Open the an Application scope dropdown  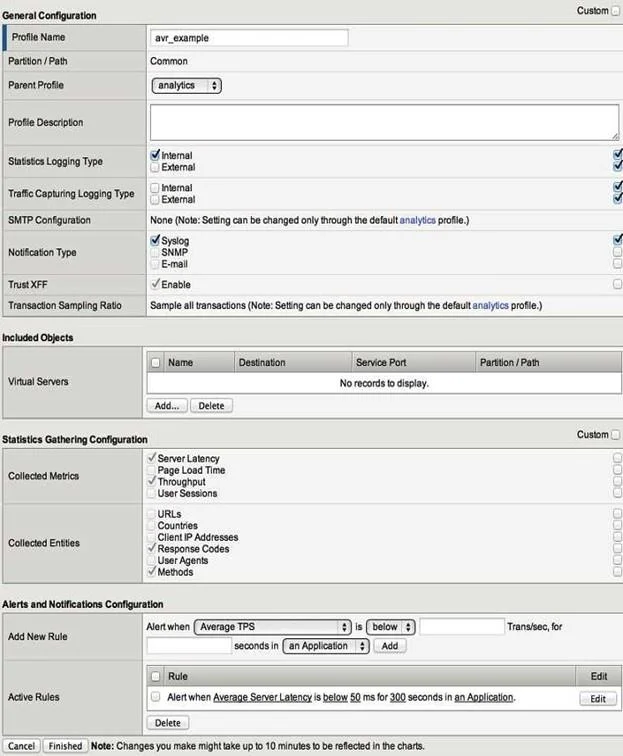click(326, 646)
